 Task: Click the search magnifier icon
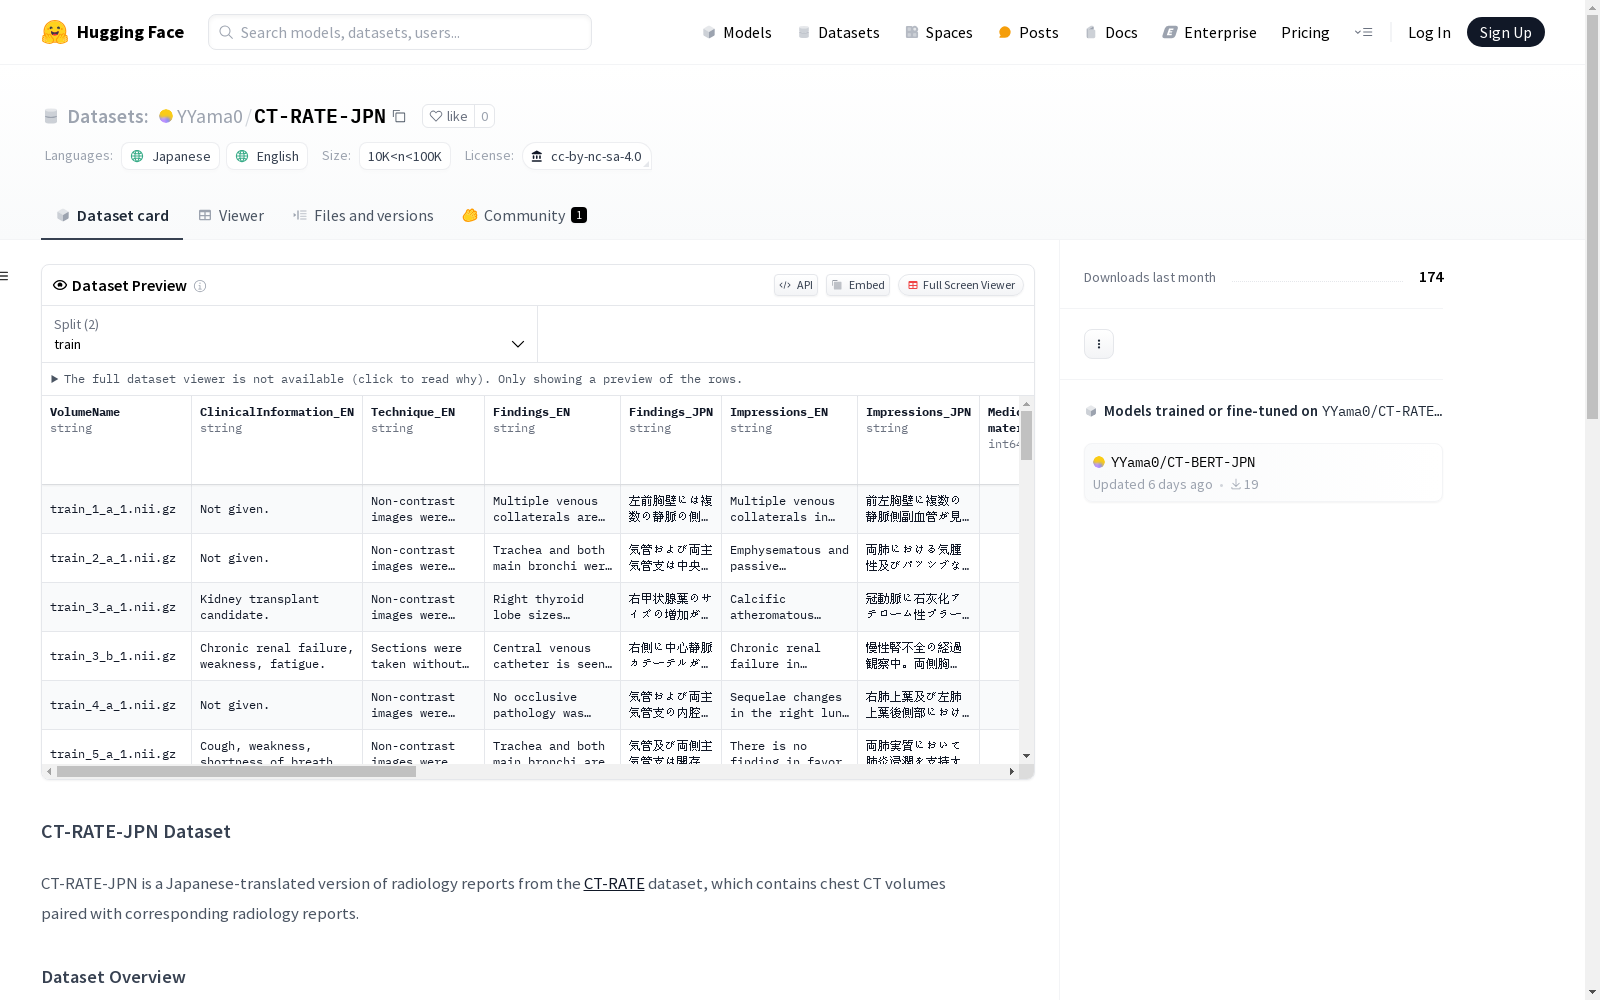click(226, 32)
